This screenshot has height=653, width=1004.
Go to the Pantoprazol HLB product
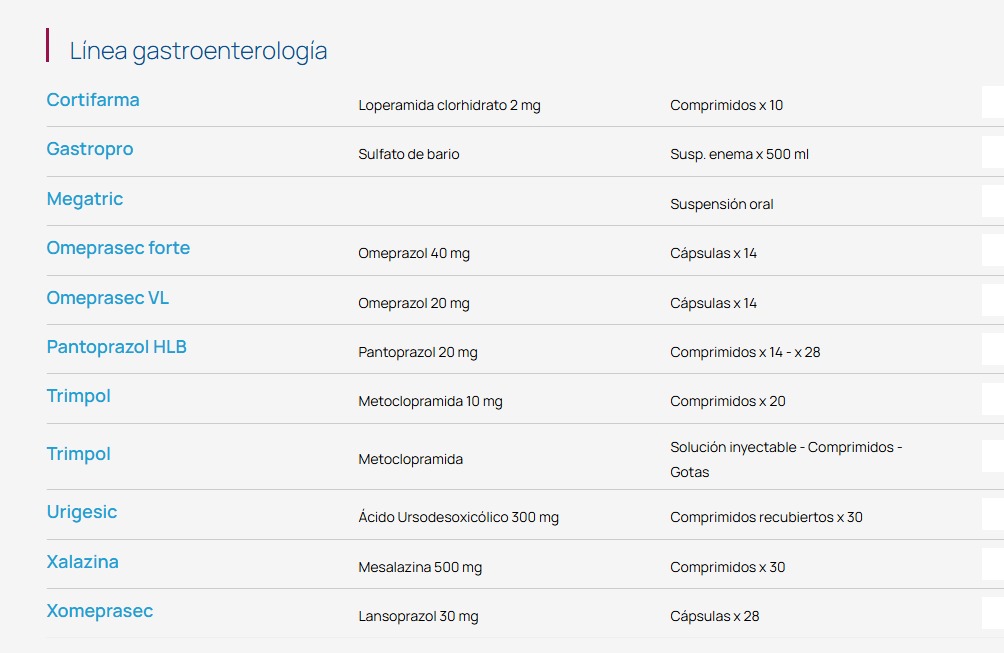click(x=117, y=347)
